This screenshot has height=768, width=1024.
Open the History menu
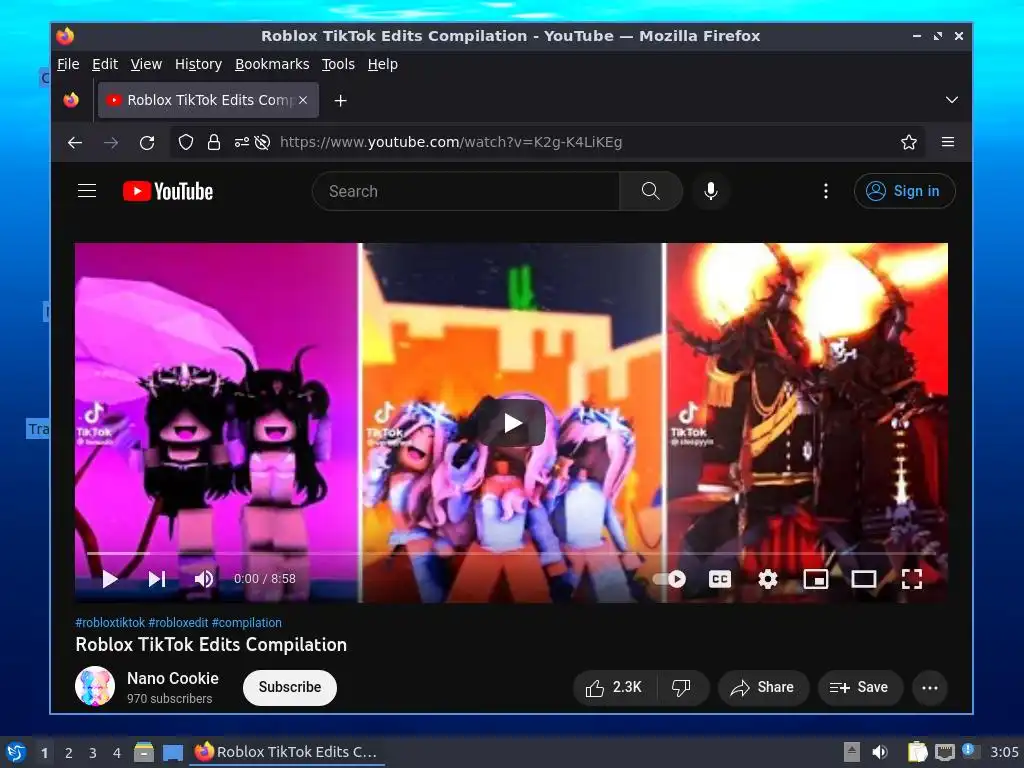(199, 64)
